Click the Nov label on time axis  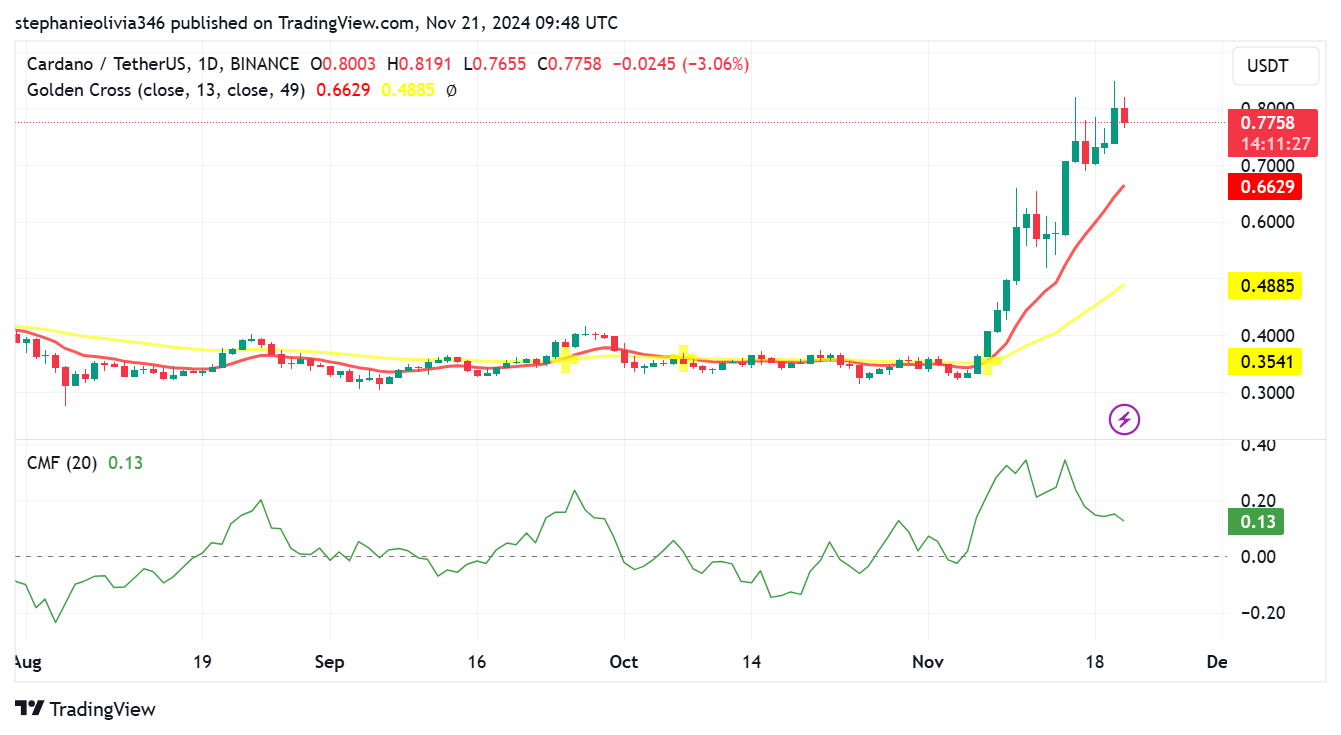coord(927,662)
